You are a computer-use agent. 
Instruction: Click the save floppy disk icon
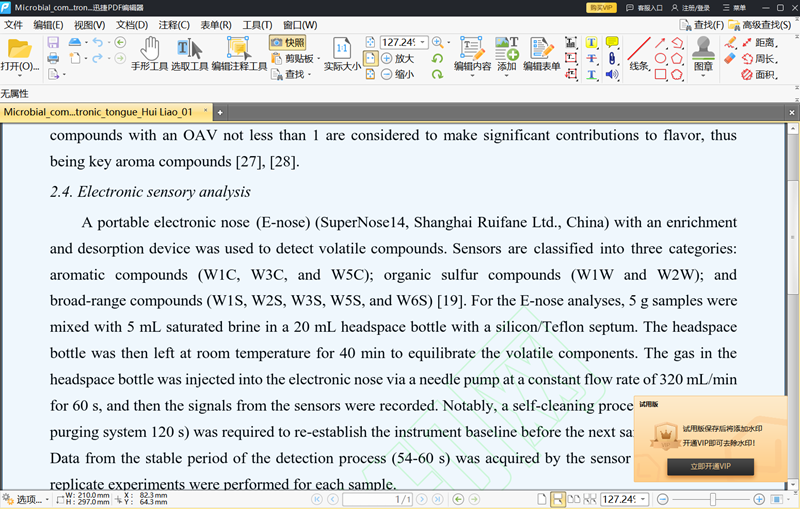click(53, 42)
